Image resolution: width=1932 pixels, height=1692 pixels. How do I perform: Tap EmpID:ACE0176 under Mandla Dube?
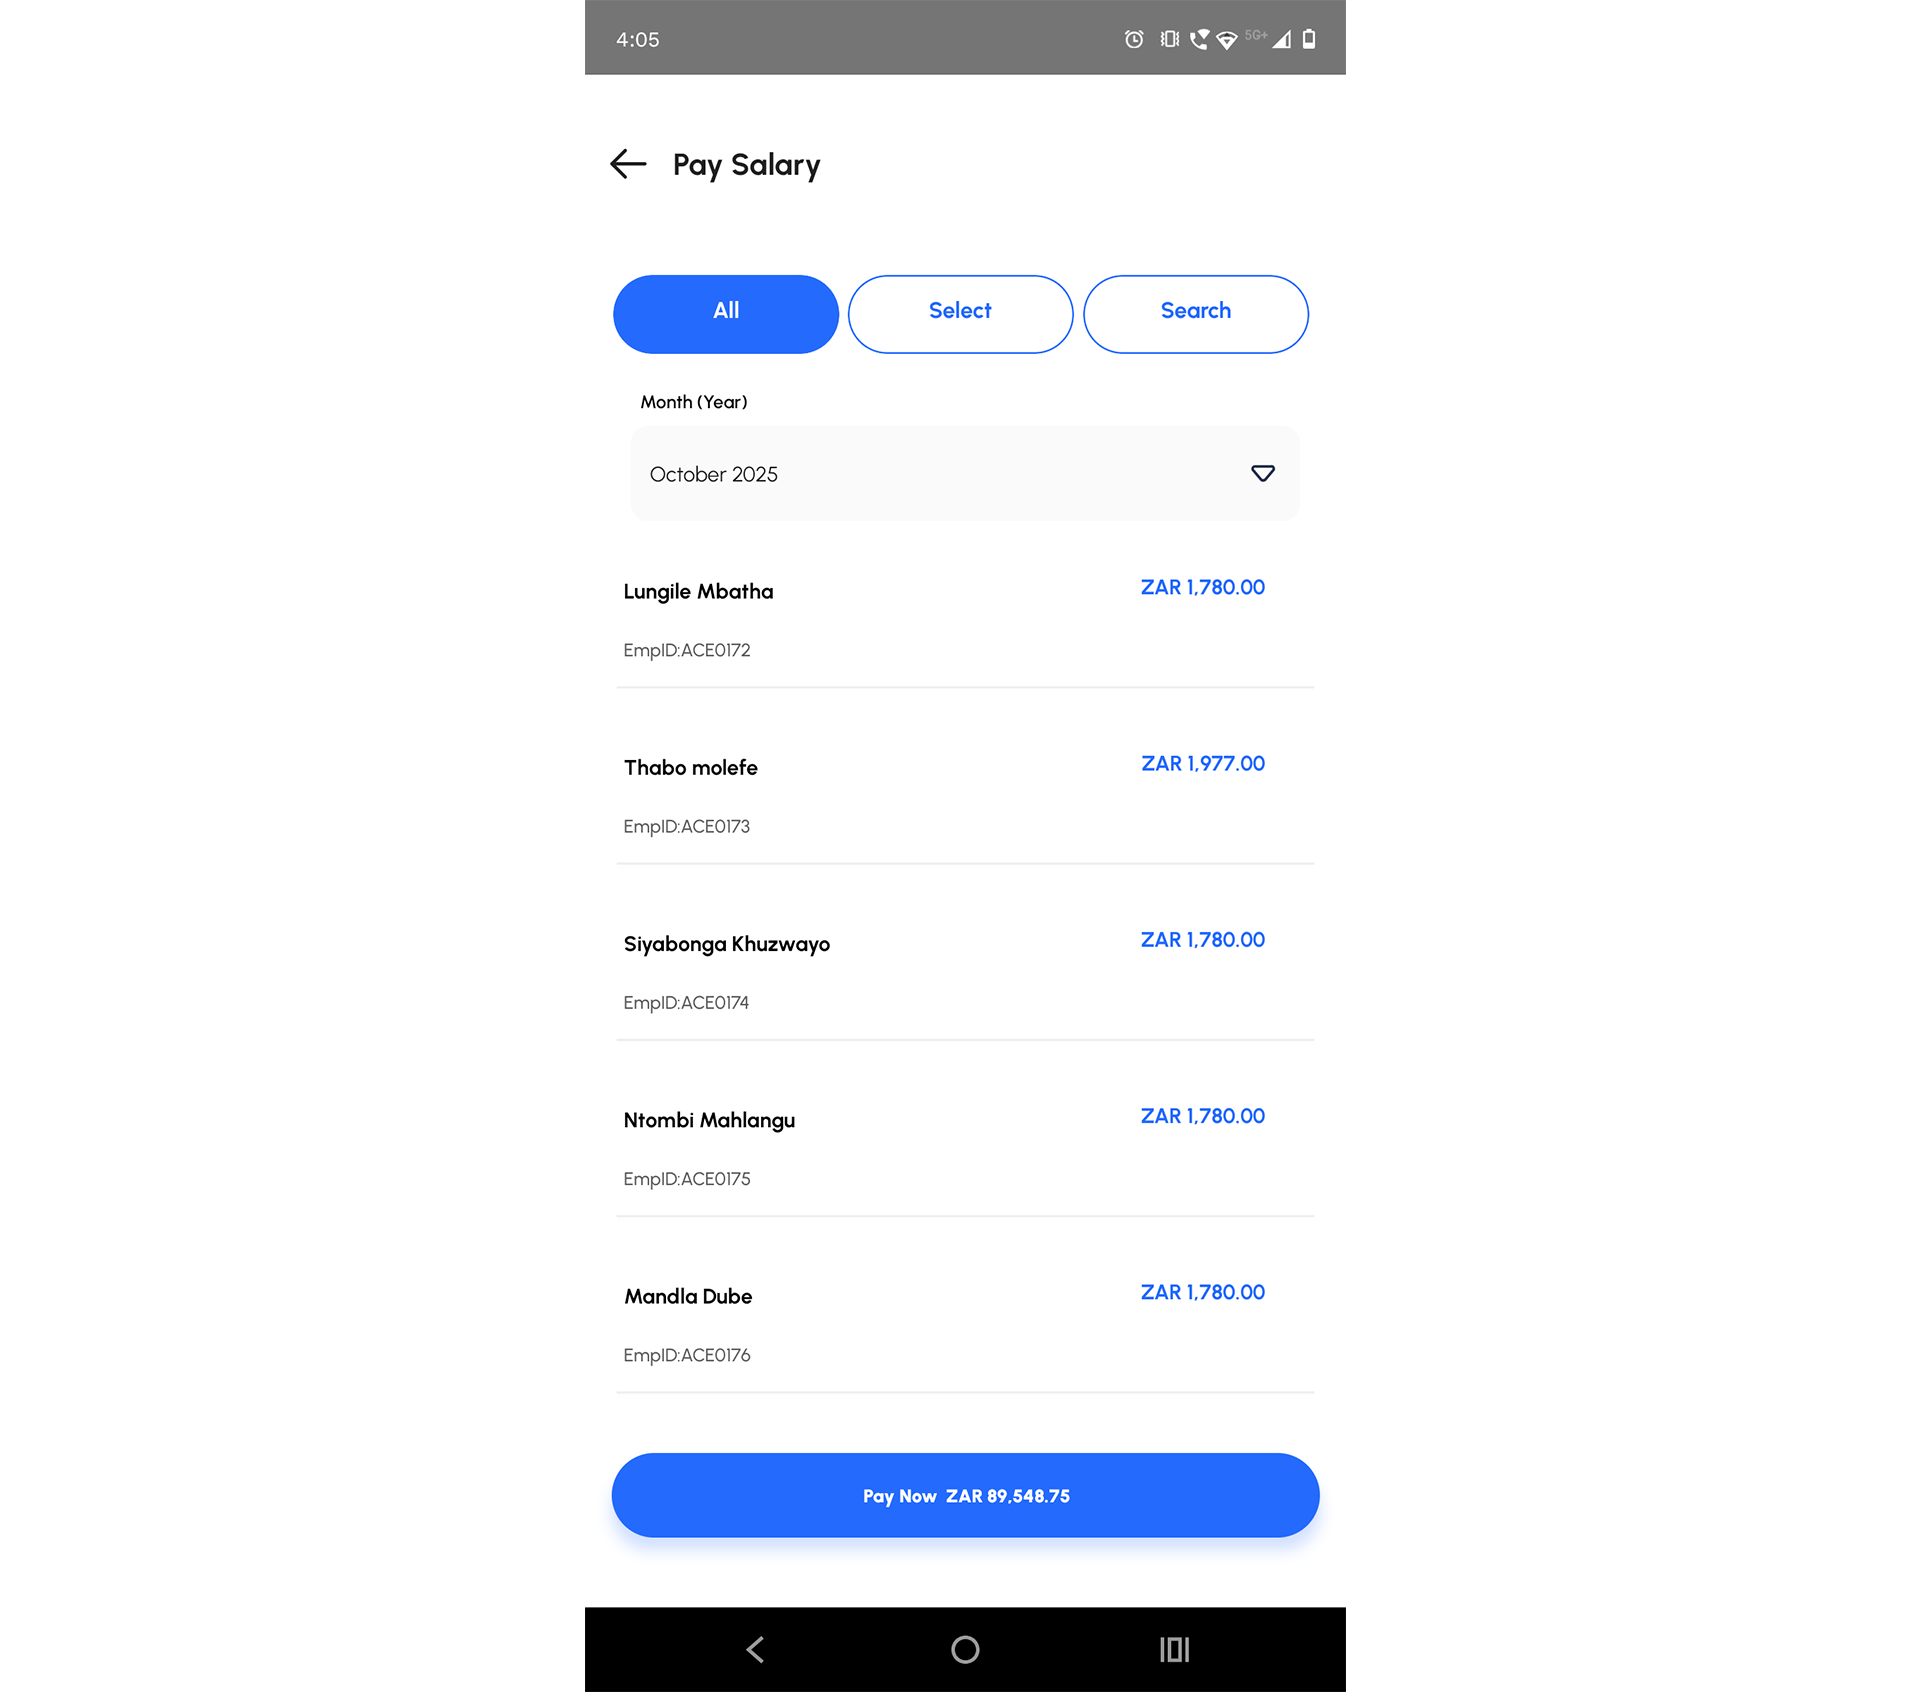click(687, 1355)
